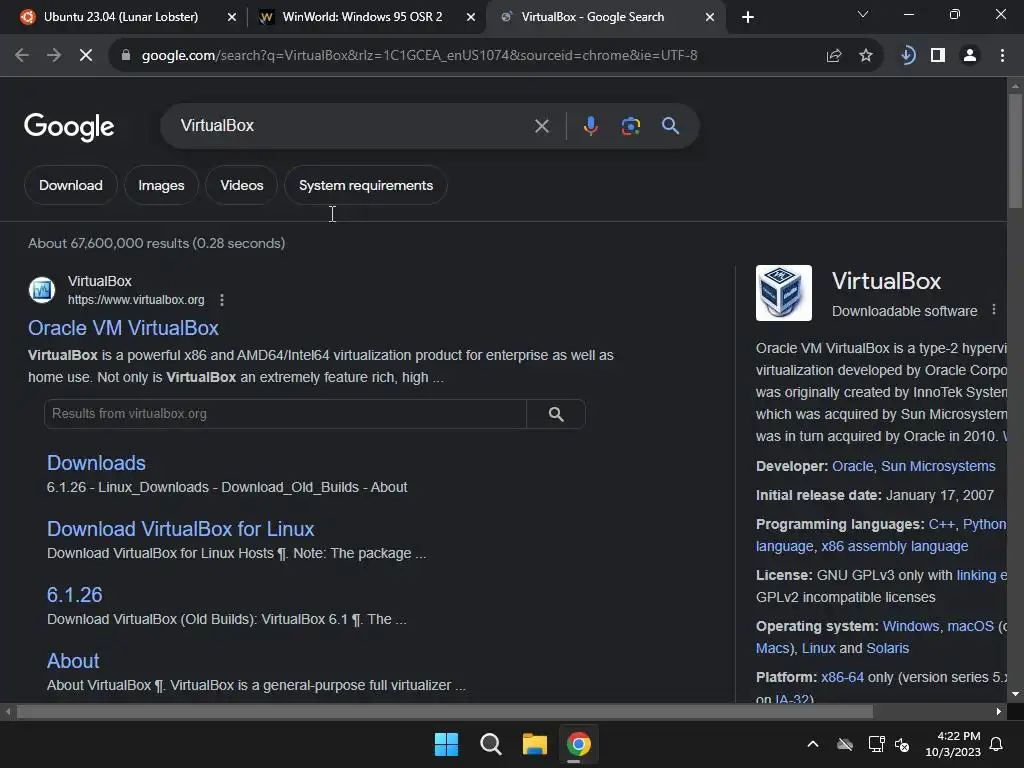Screen dimensions: 1024x768
Task: Close the Ubuntu 23.04 tab
Action: point(232,17)
